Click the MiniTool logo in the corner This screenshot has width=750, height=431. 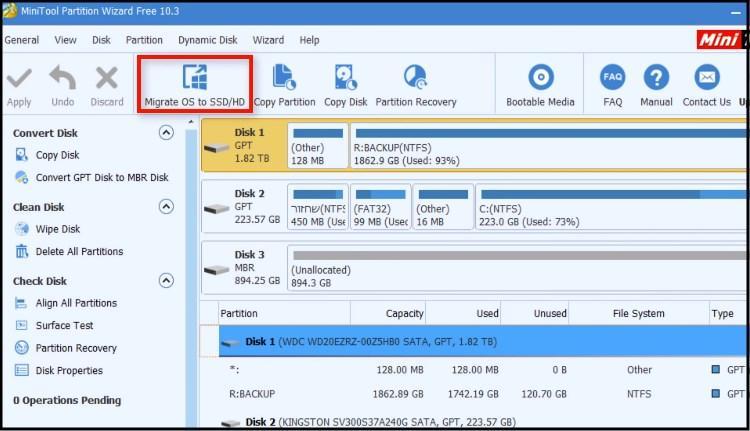click(721, 40)
